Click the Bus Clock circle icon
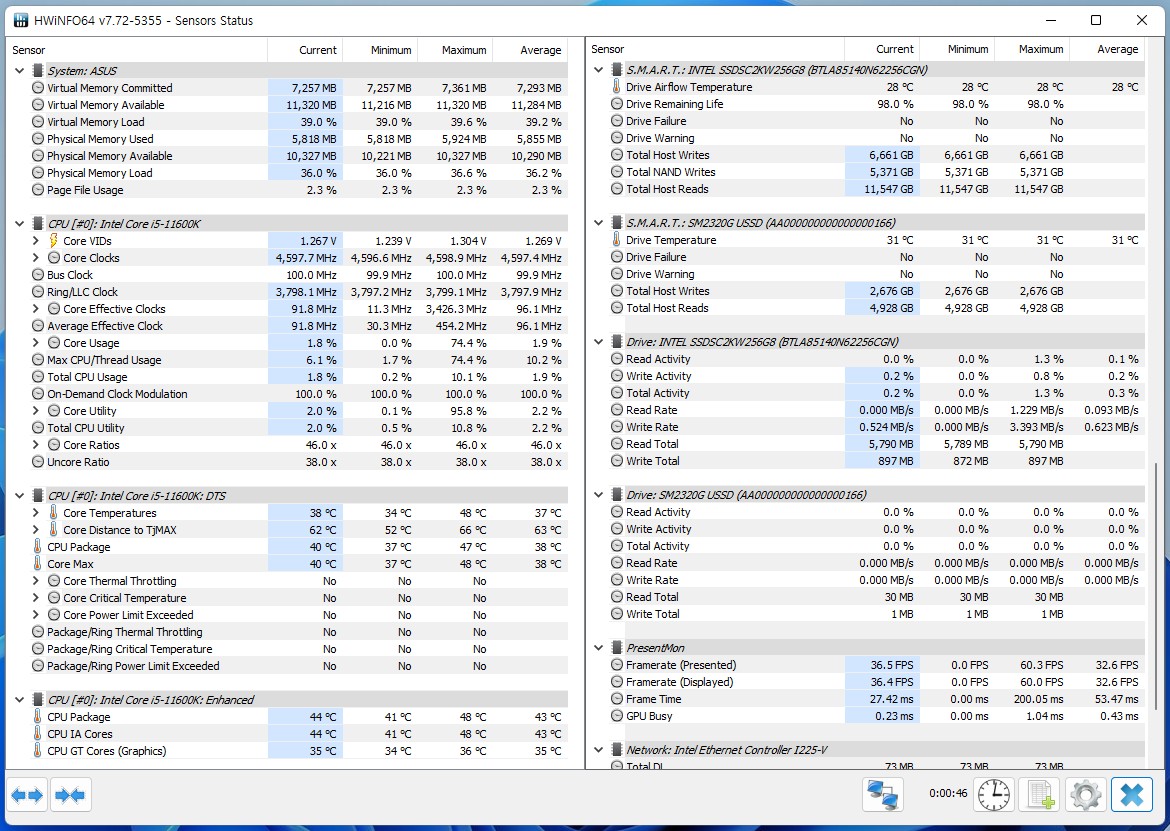The width and height of the screenshot is (1170, 831). click(37, 275)
